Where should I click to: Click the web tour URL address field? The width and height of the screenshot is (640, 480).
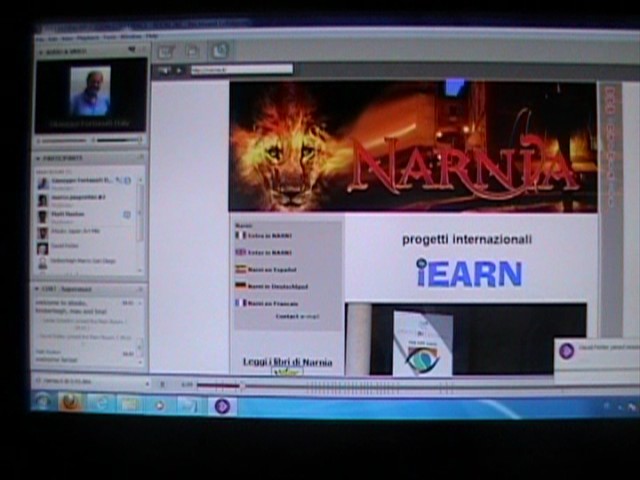coord(242,69)
